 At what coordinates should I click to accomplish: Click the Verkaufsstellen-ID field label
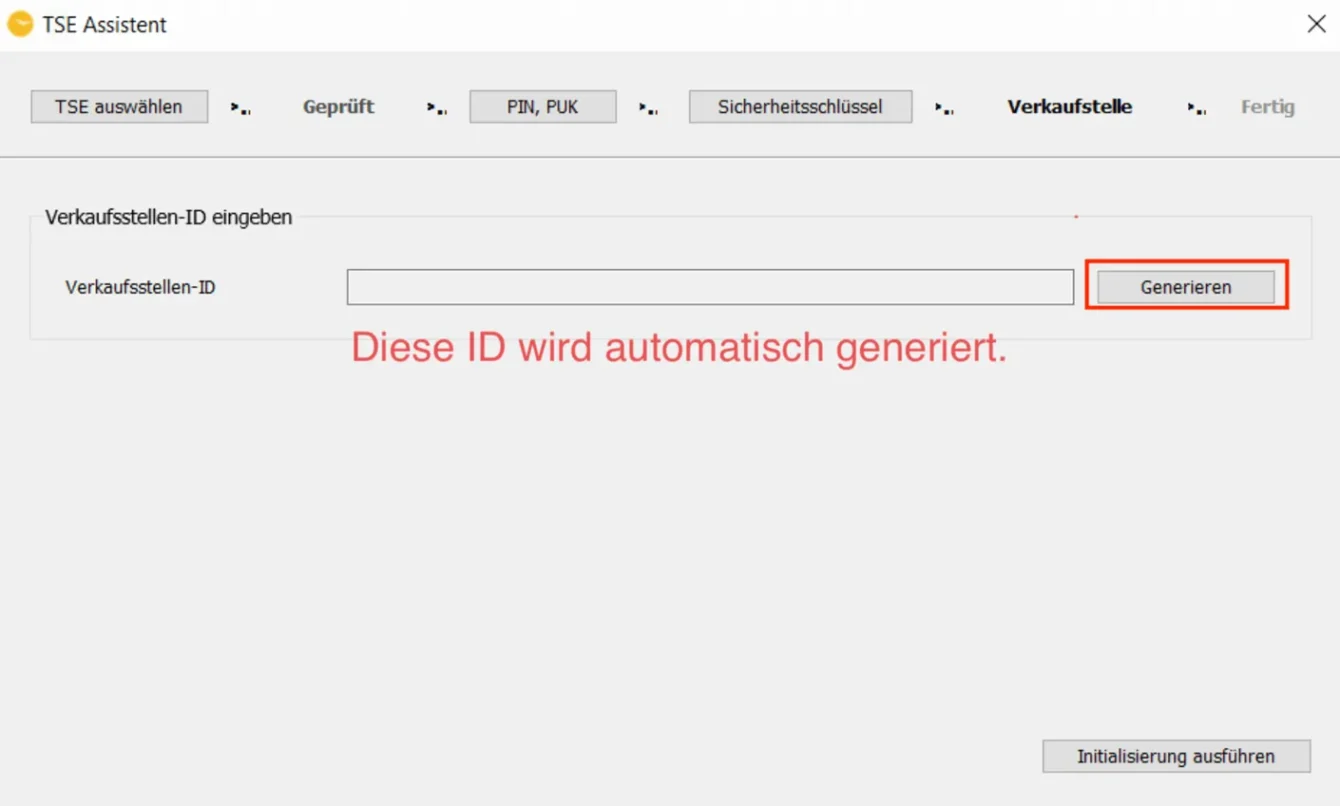(140, 287)
